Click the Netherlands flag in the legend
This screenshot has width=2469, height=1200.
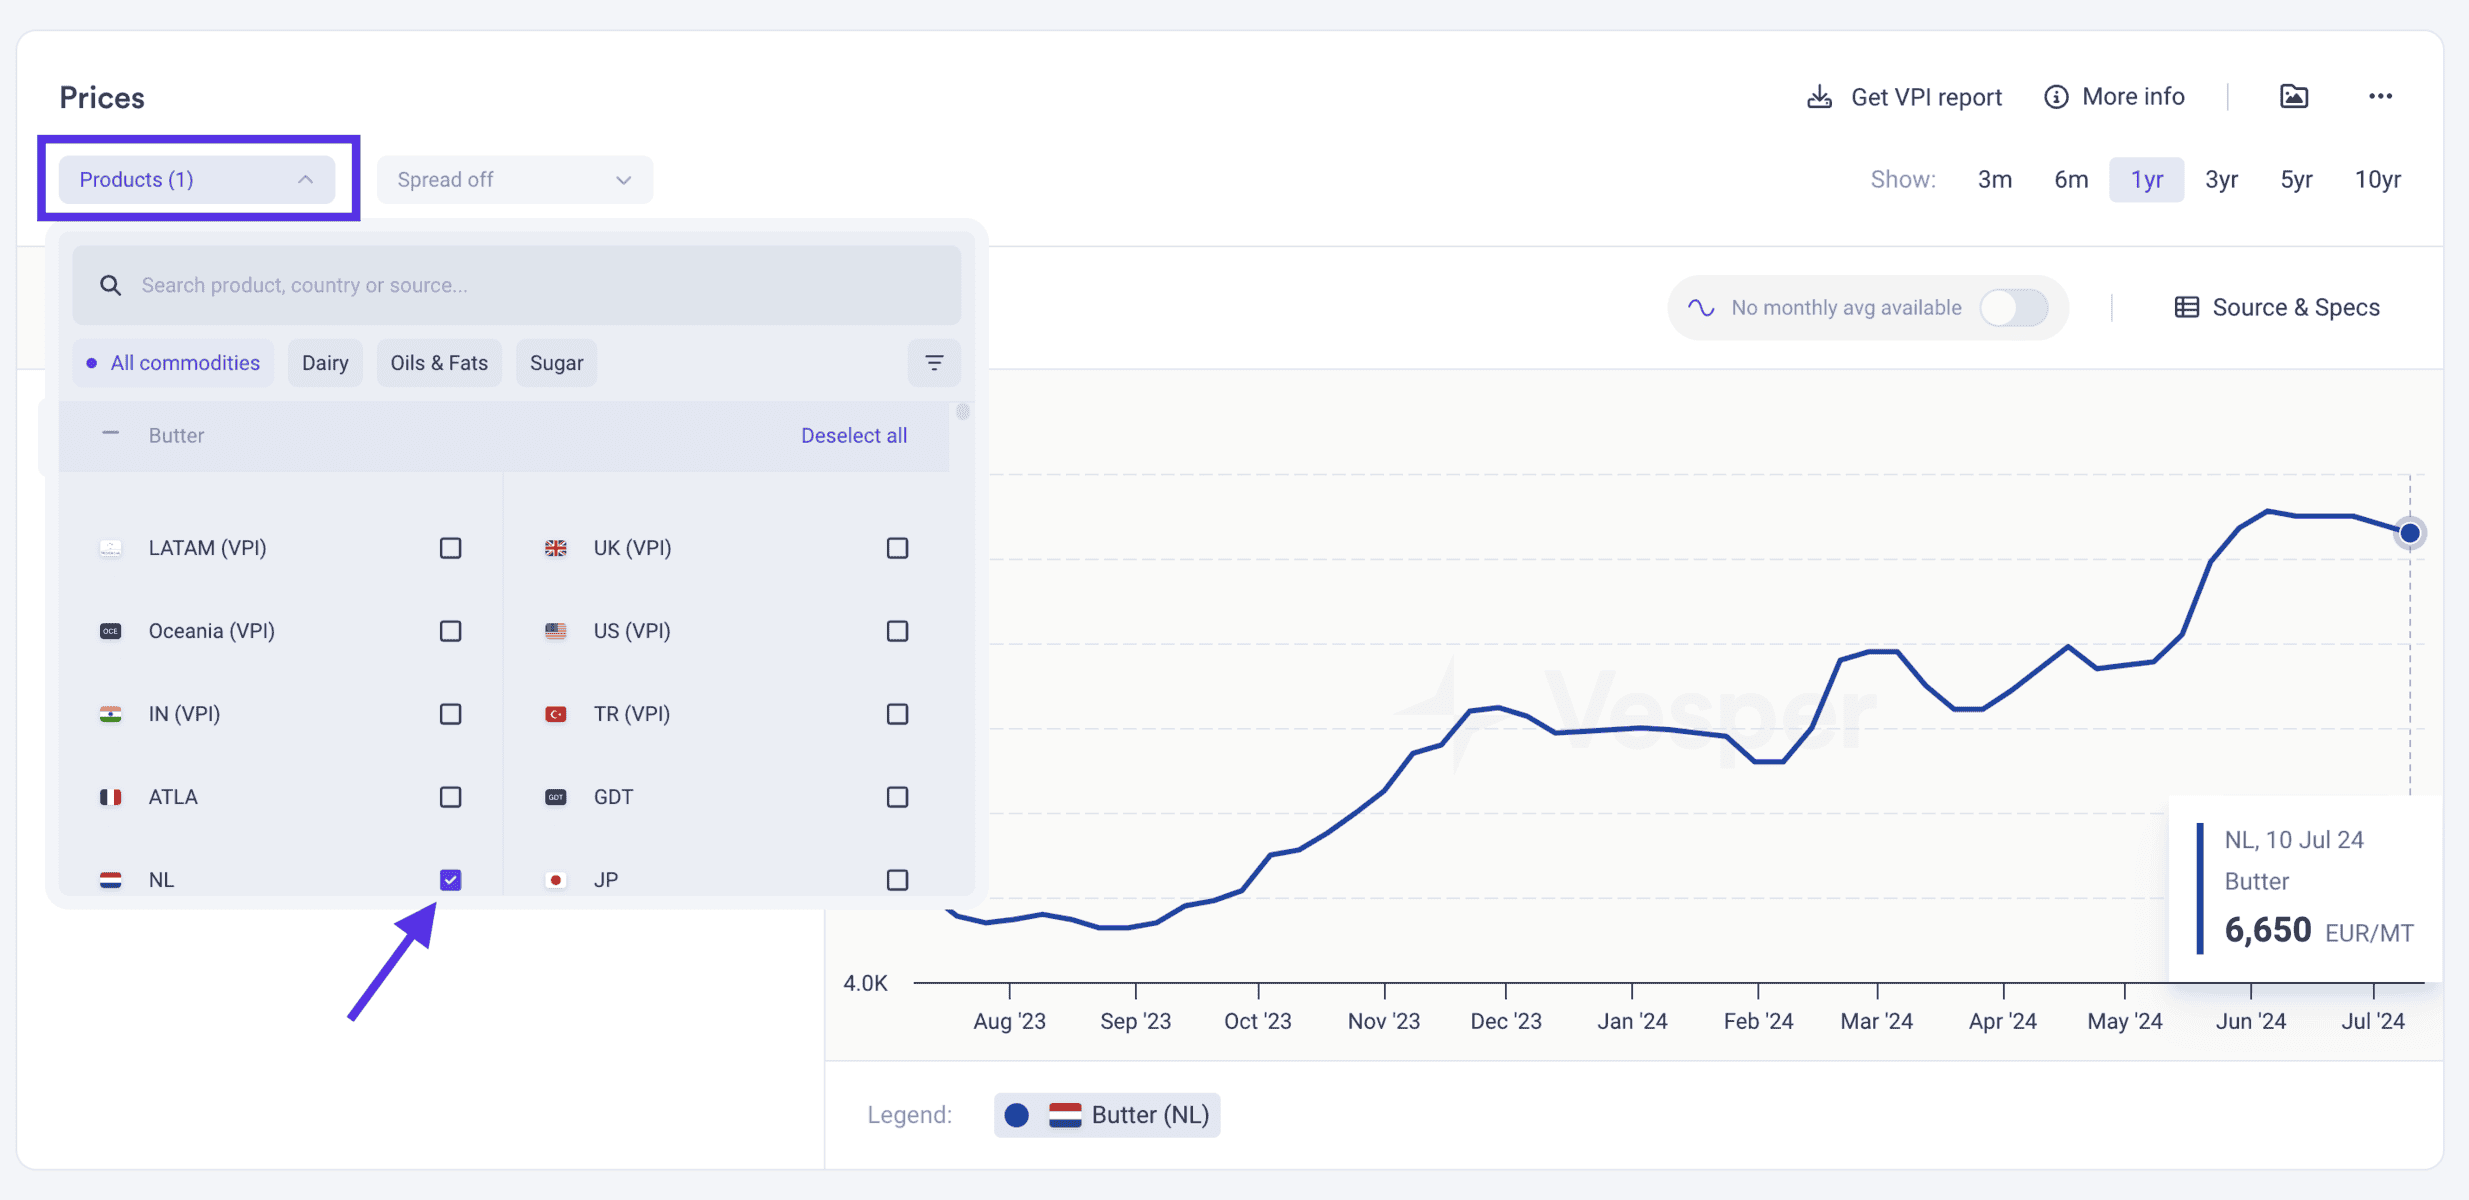[1064, 1115]
